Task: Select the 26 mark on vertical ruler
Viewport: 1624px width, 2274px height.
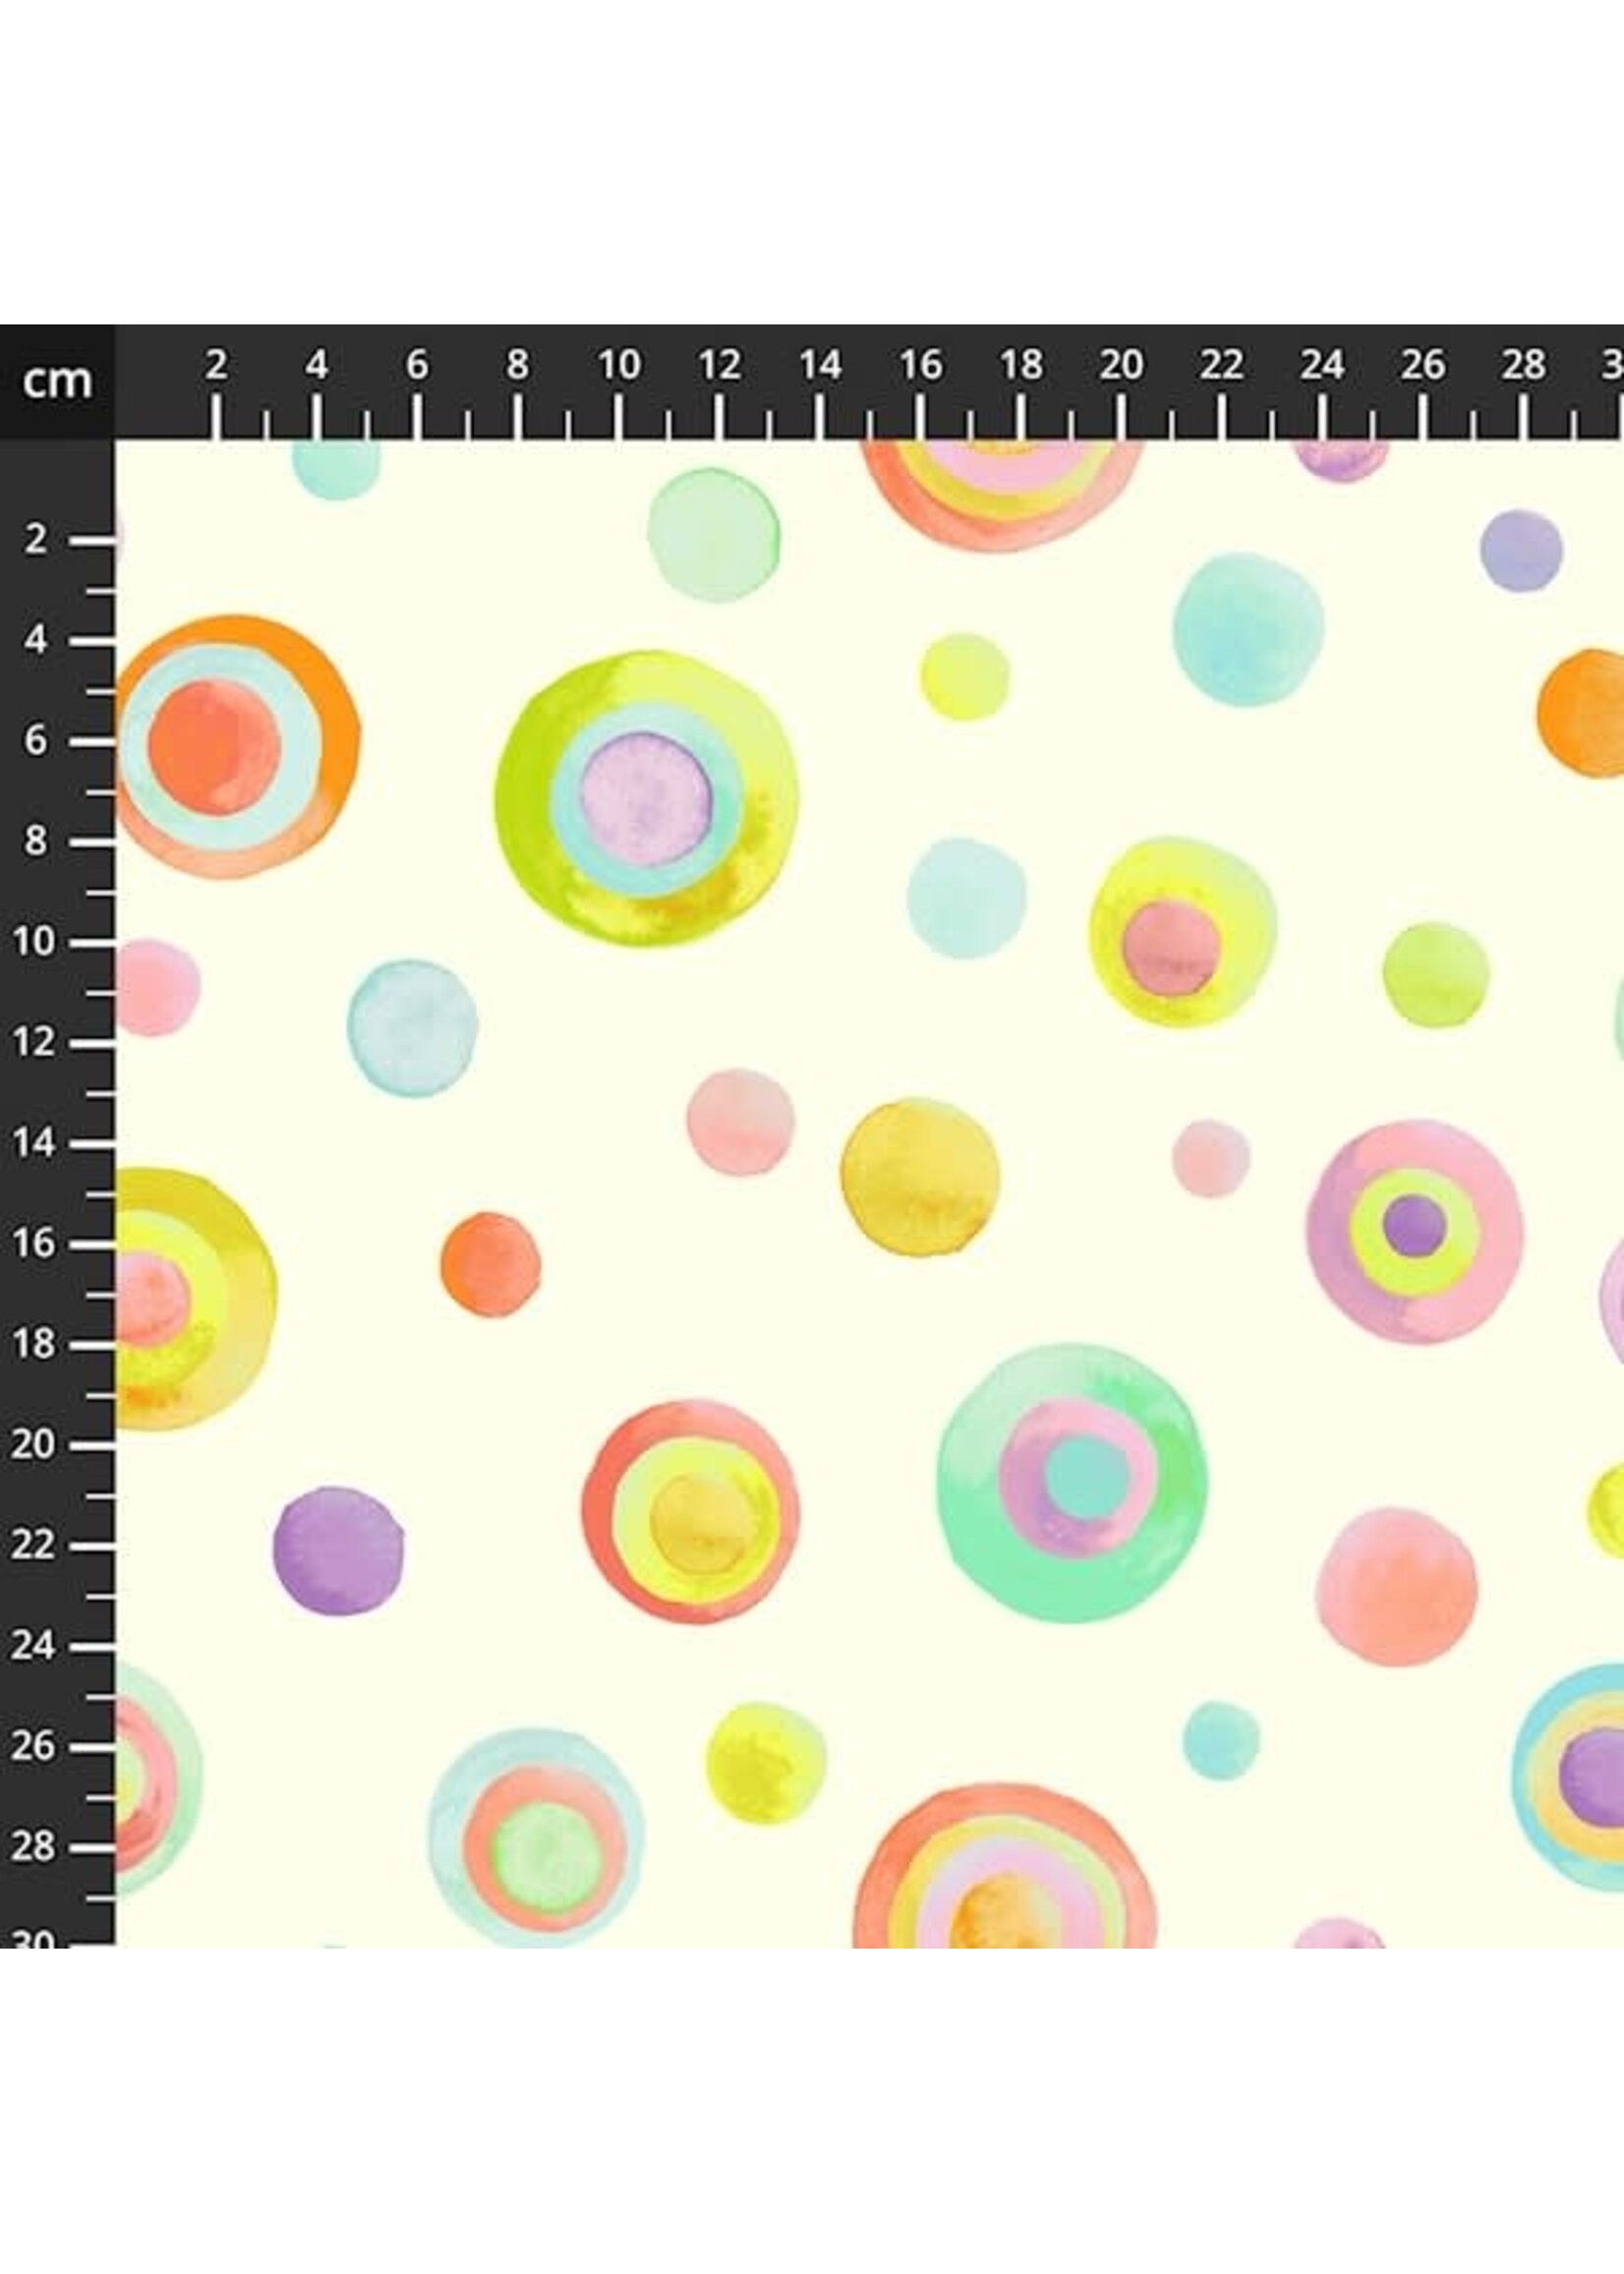Action: pos(35,1746)
